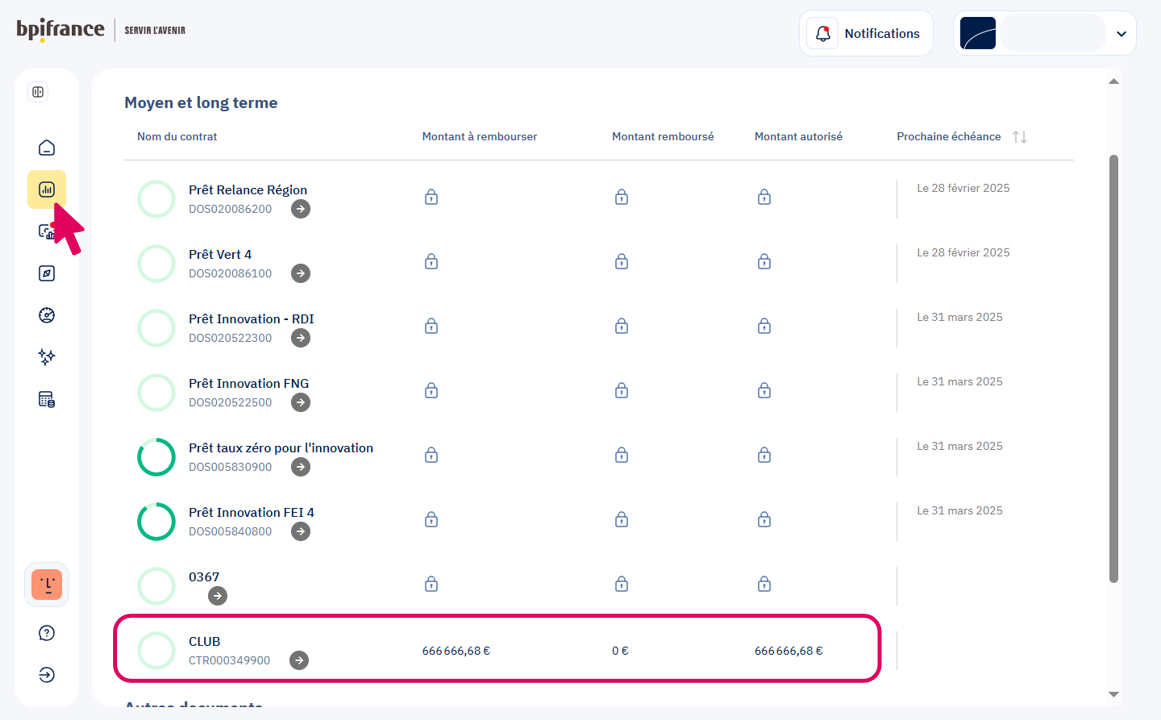Click the home icon in sidebar
Image resolution: width=1161 pixels, height=720 pixels.
point(46,148)
